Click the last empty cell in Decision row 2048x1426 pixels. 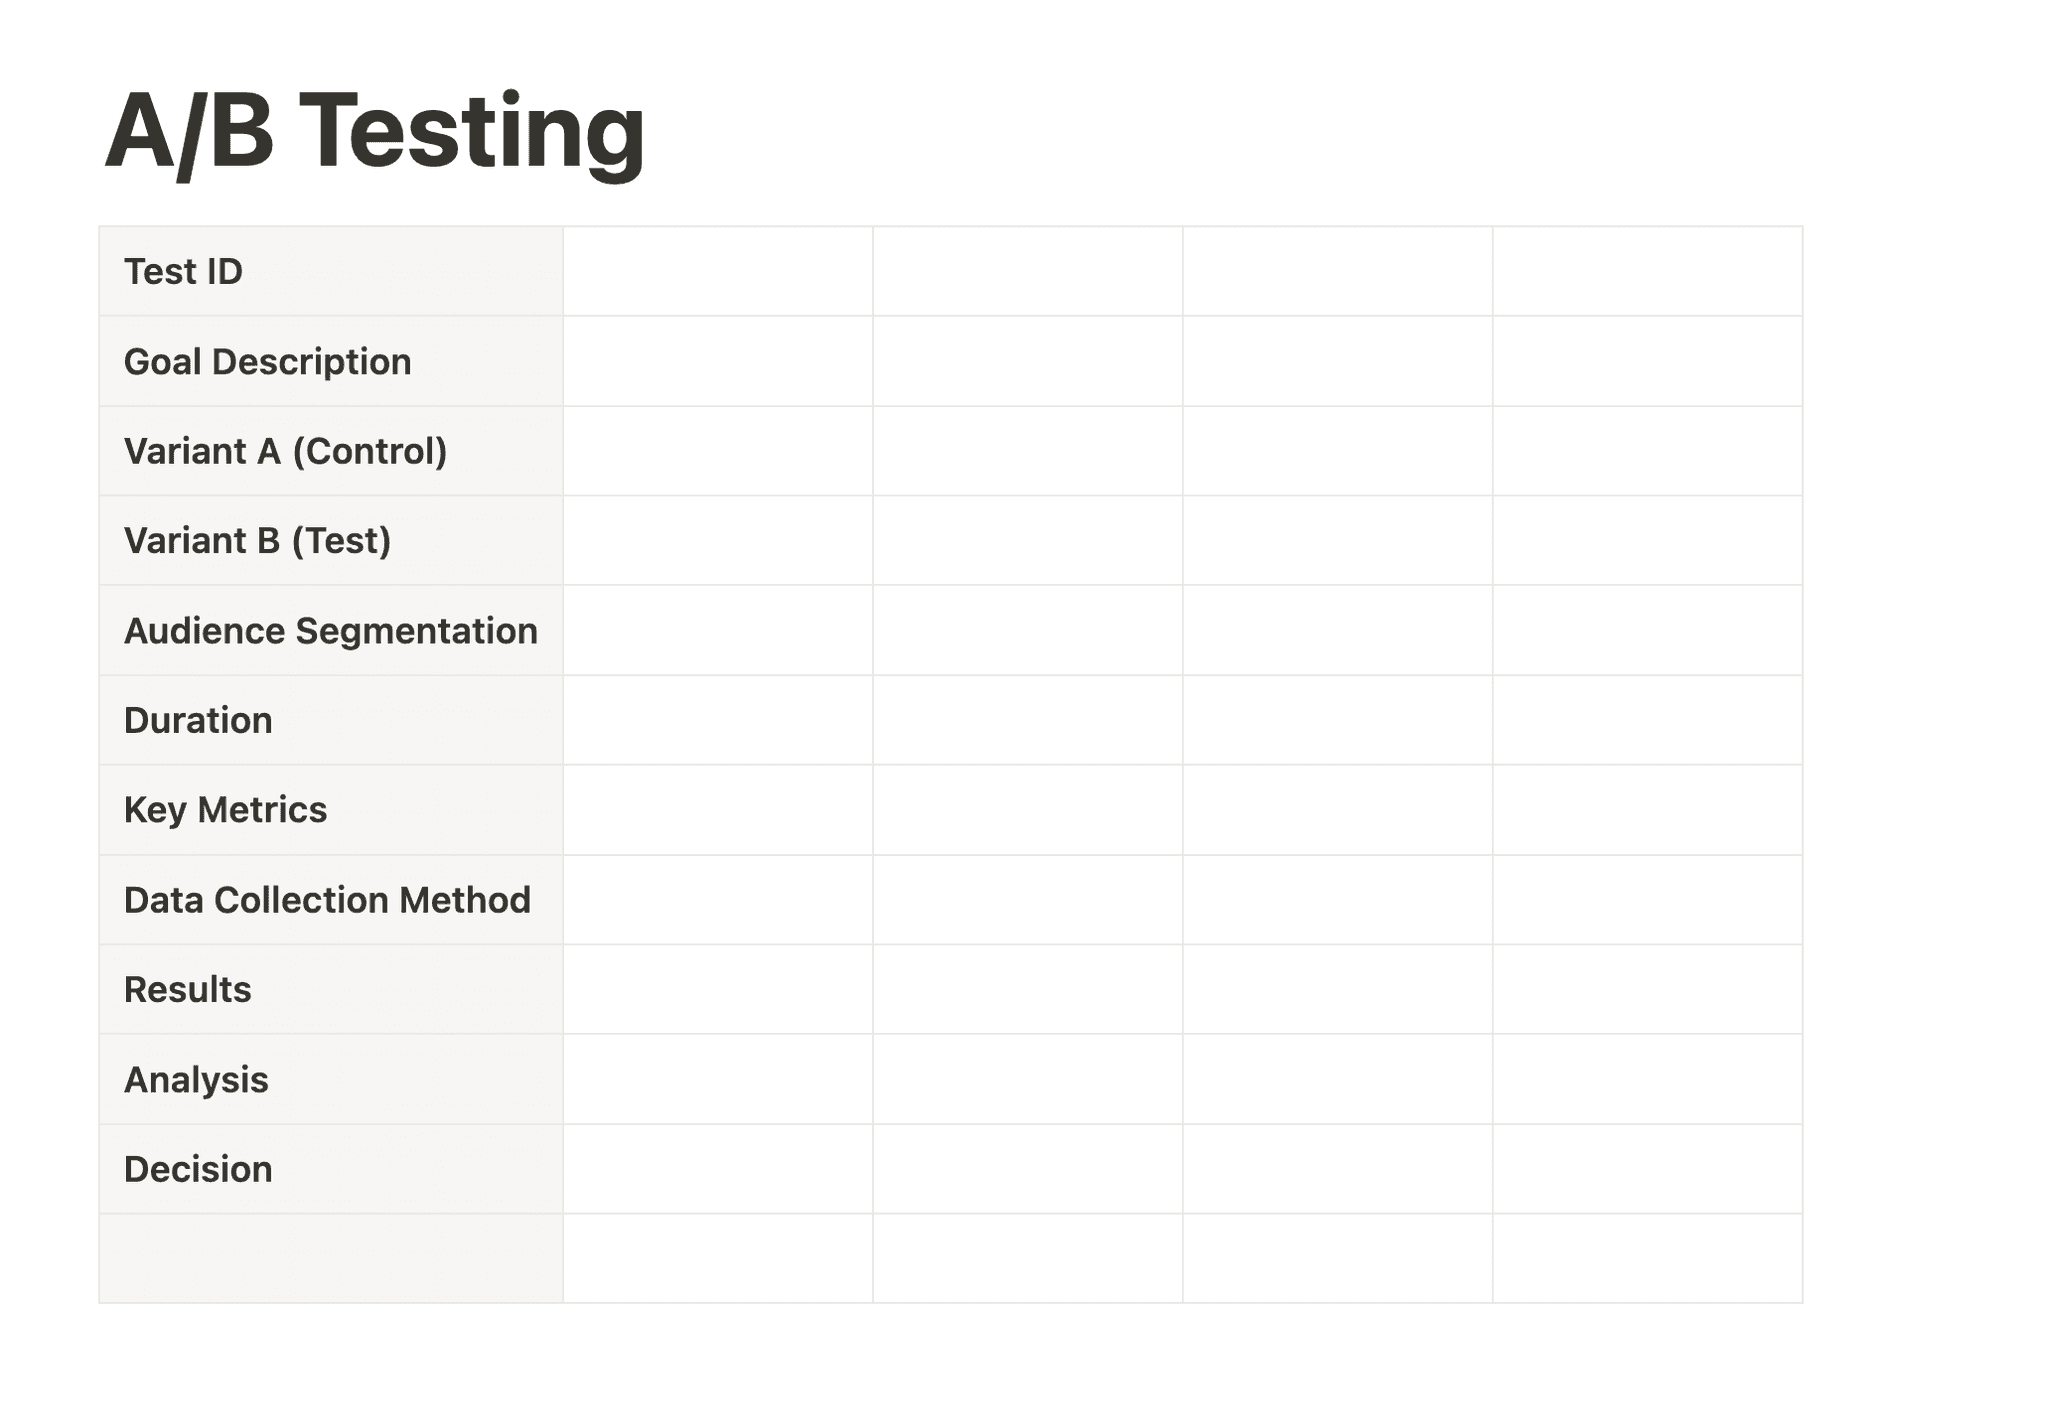tap(1648, 1169)
